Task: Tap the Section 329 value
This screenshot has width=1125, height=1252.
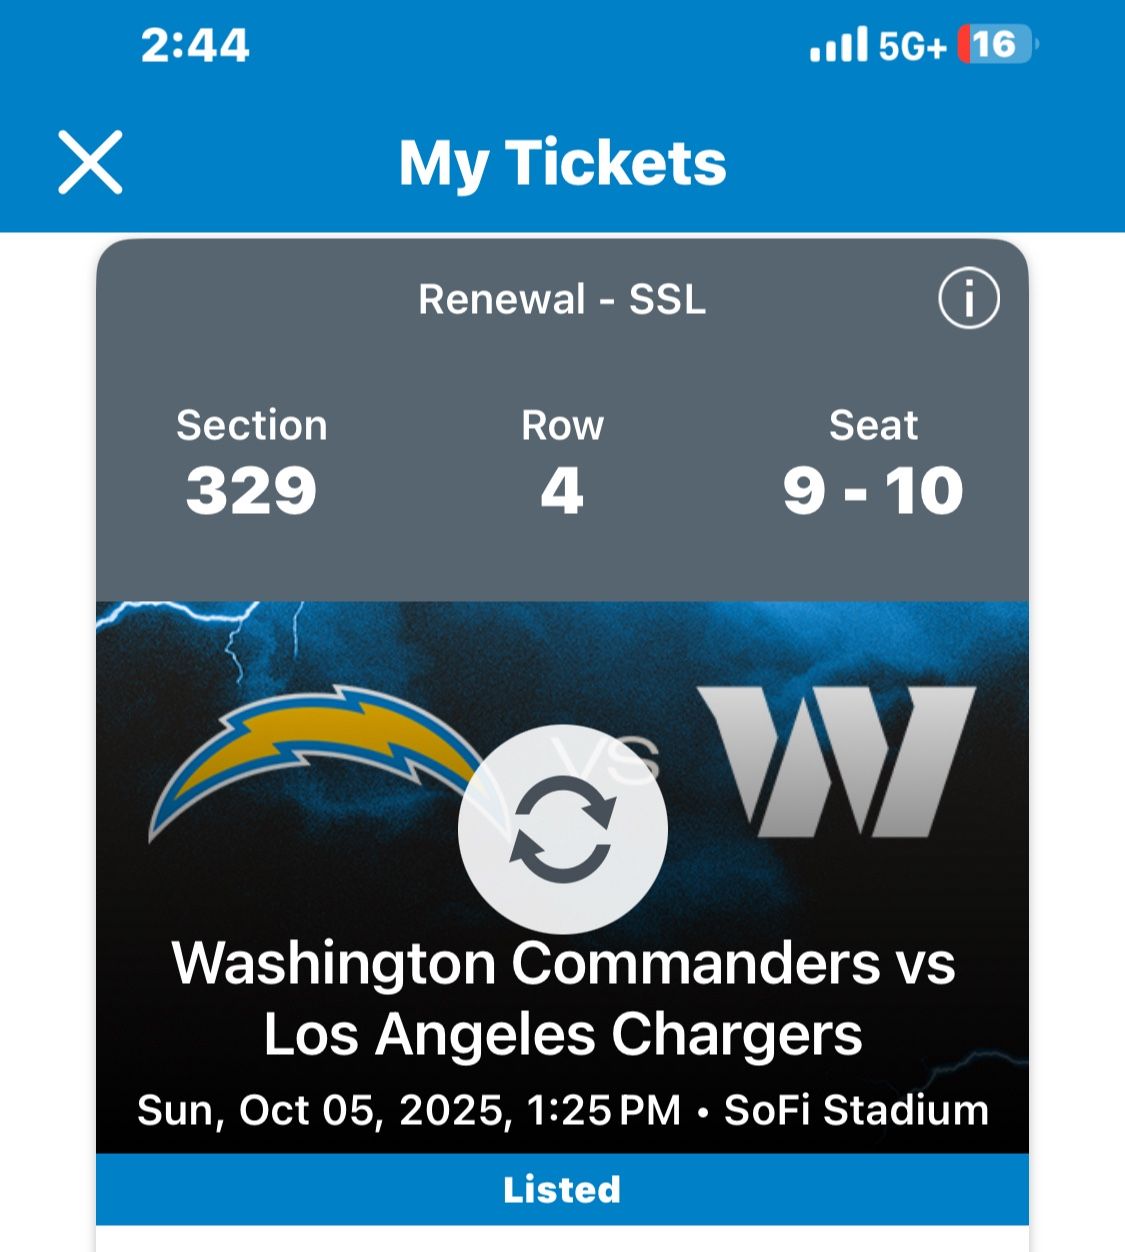Action: click(x=251, y=491)
